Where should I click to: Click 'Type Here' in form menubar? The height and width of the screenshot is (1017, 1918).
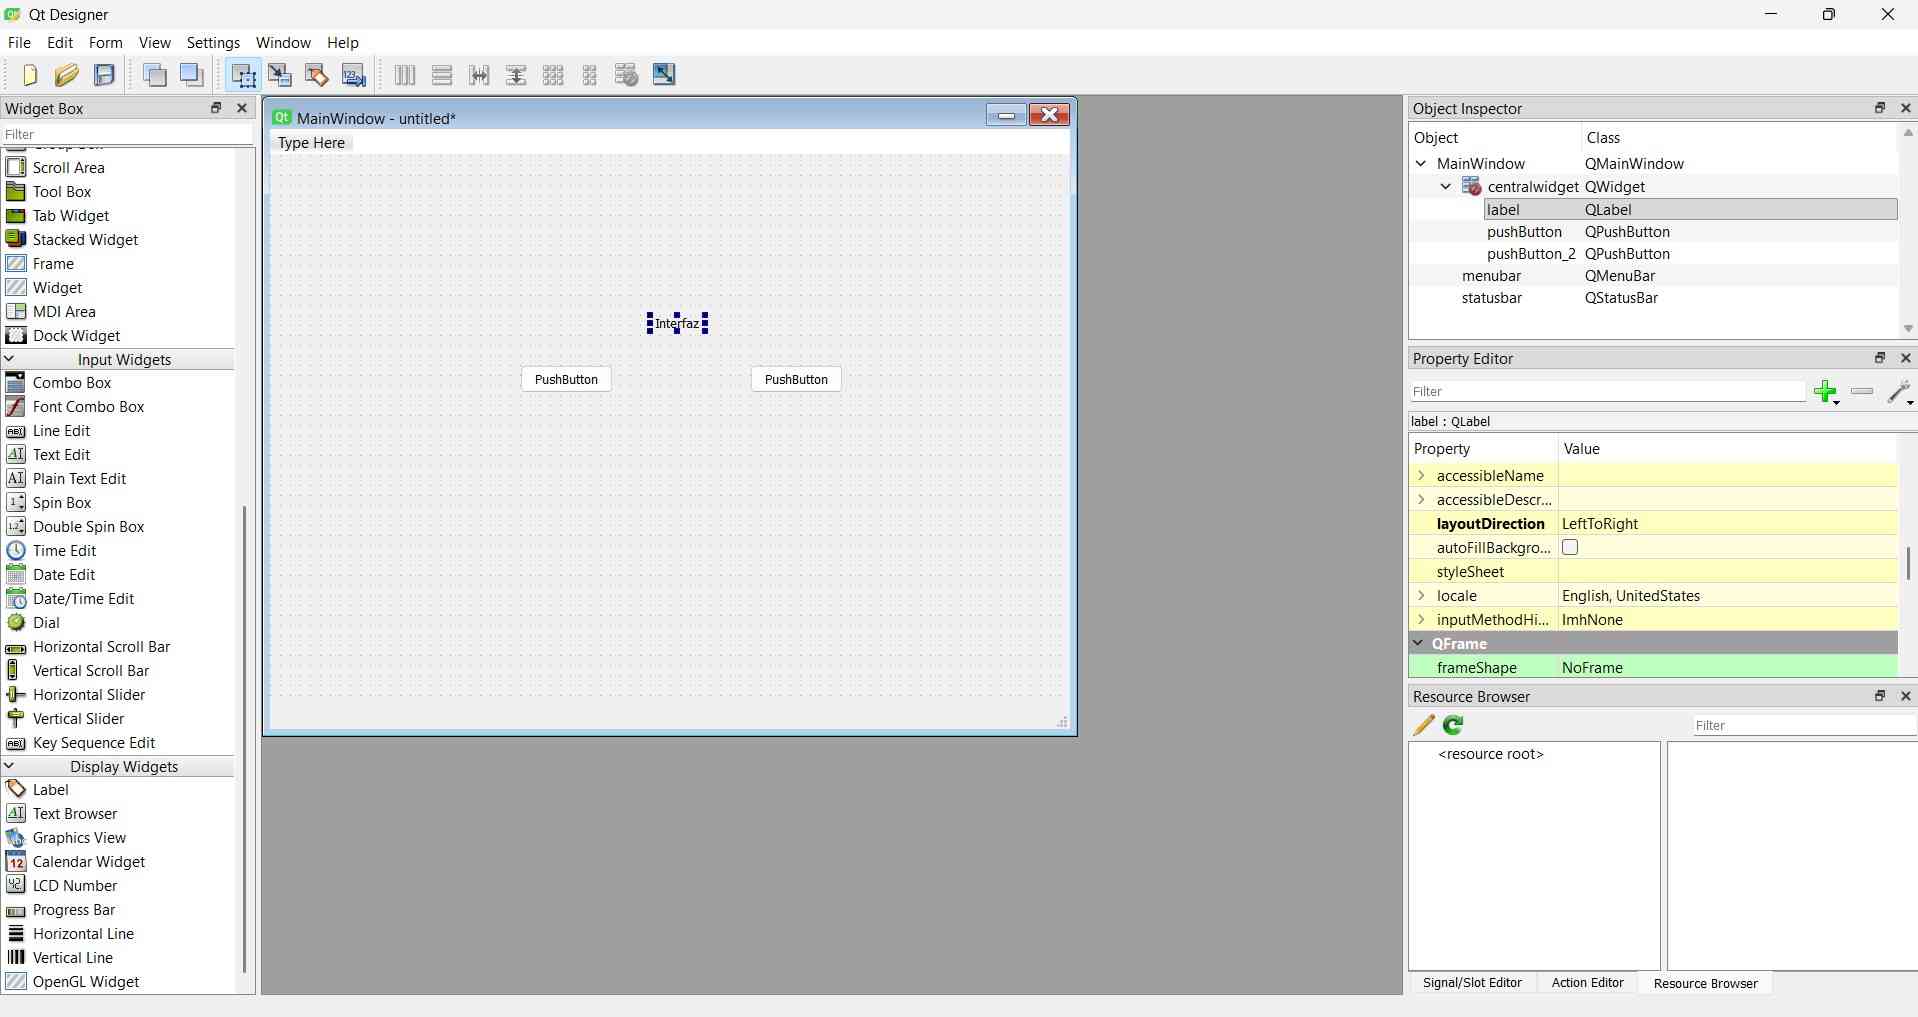(x=311, y=143)
